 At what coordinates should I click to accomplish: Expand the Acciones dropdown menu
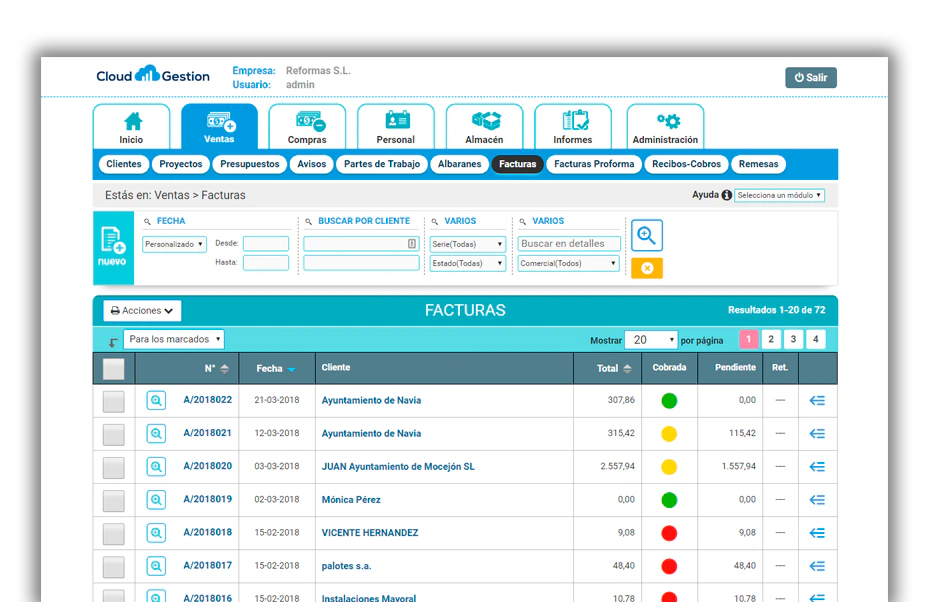click(142, 310)
